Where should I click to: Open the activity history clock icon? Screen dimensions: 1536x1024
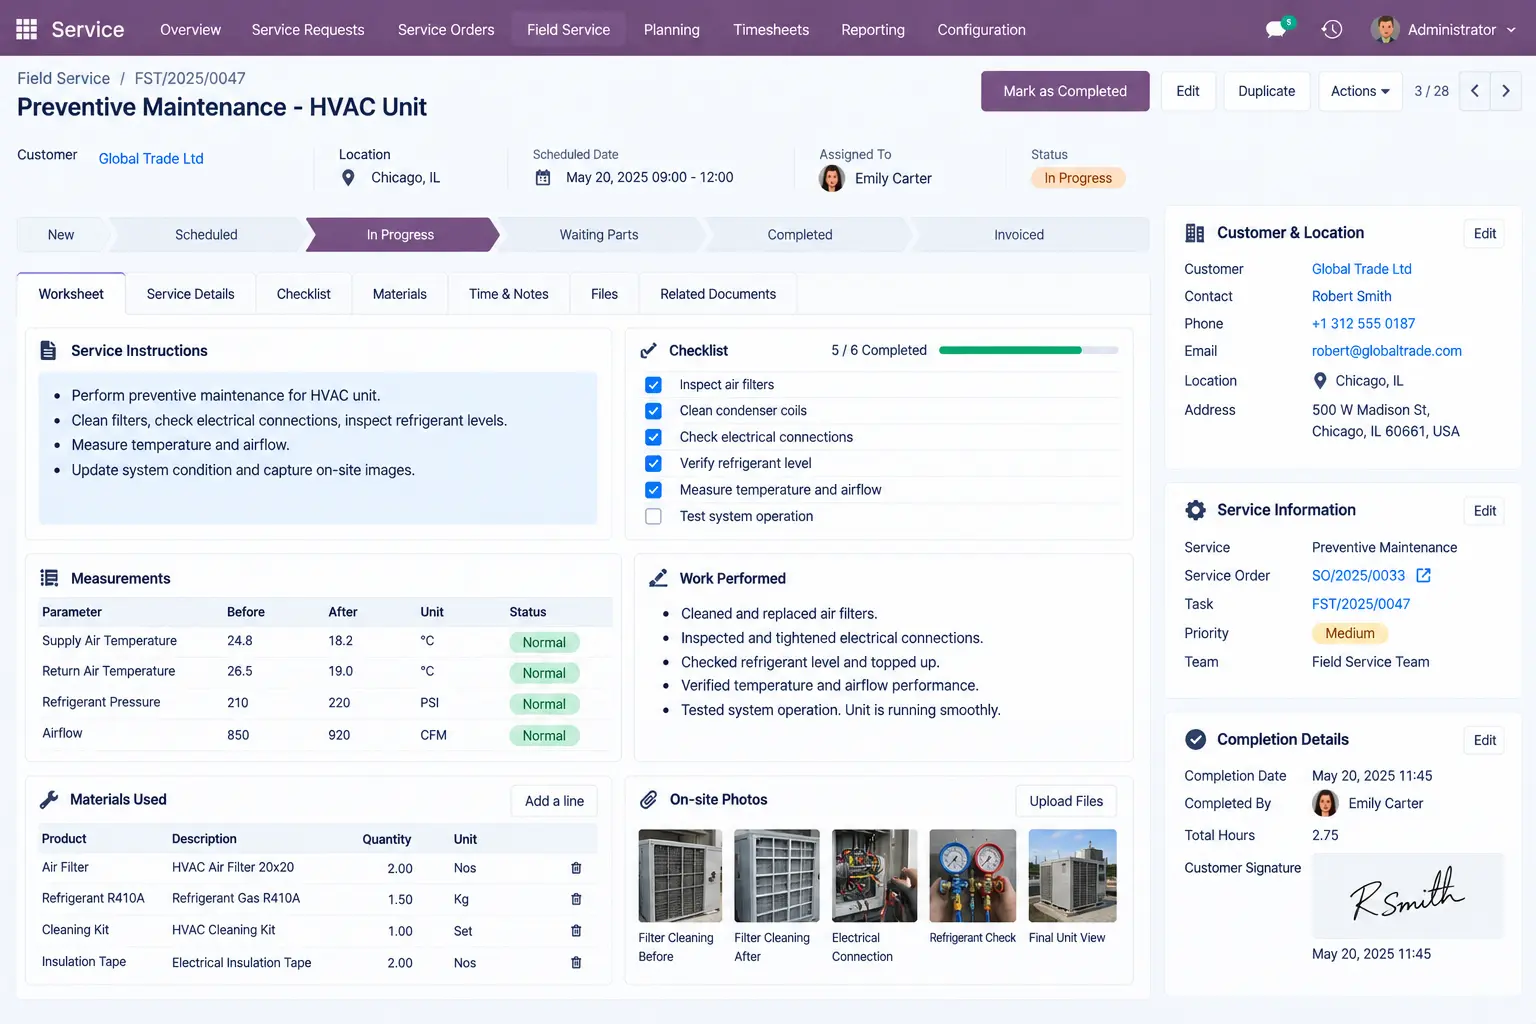click(x=1331, y=29)
